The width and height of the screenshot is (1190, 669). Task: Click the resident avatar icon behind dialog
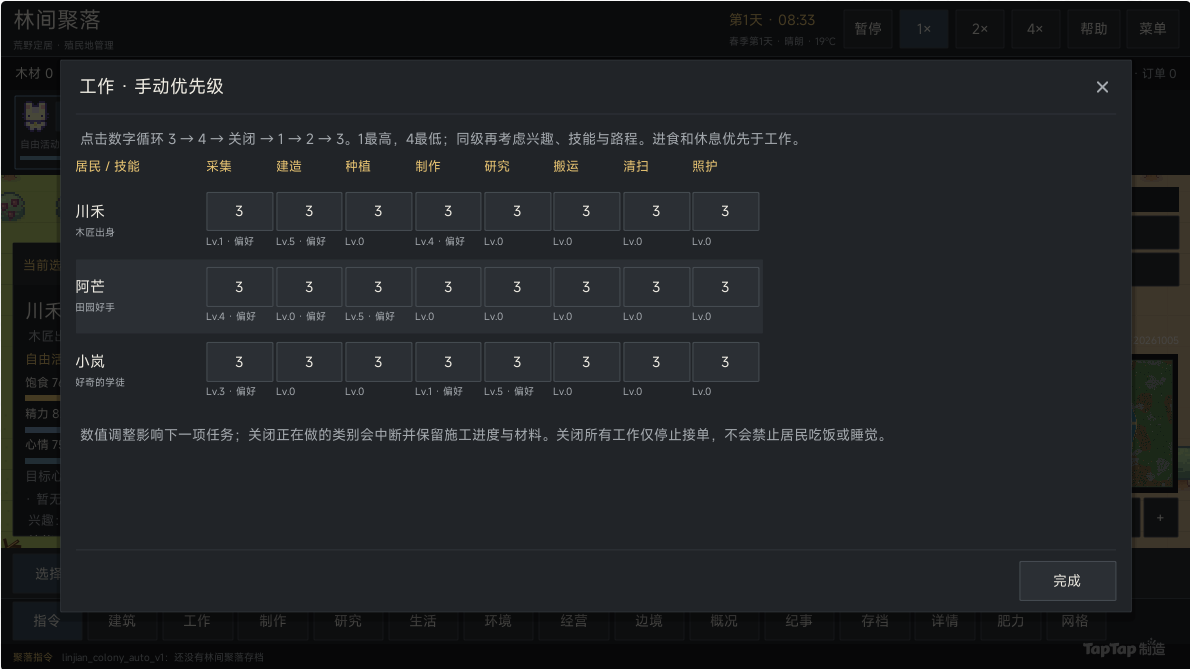pyautogui.click(x=35, y=116)
